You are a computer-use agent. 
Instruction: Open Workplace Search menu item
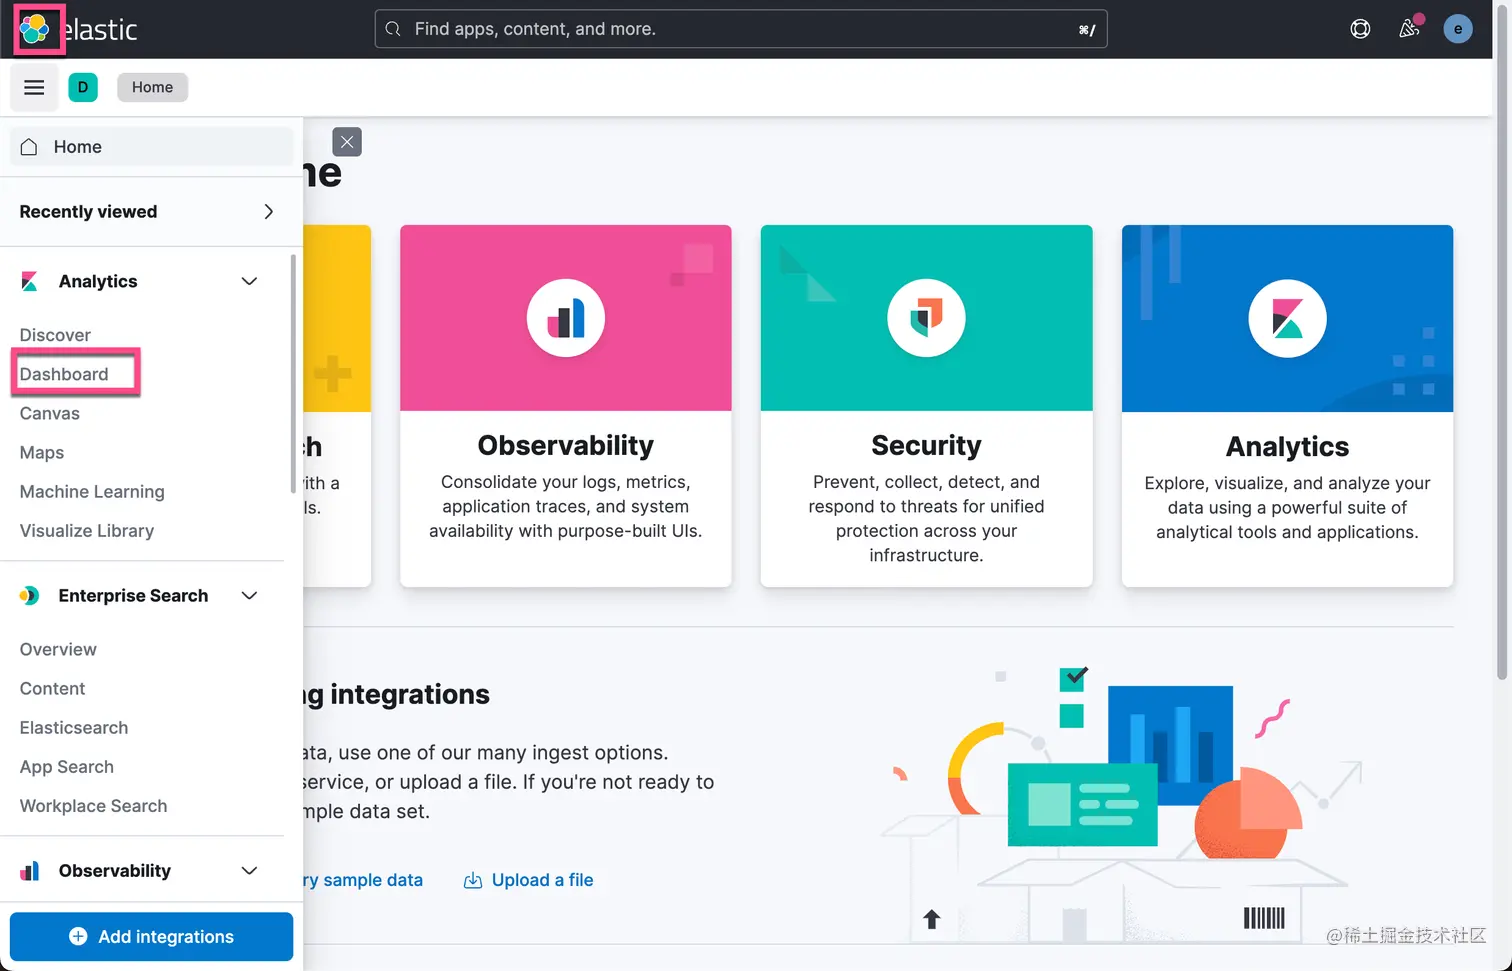[93, 806]
